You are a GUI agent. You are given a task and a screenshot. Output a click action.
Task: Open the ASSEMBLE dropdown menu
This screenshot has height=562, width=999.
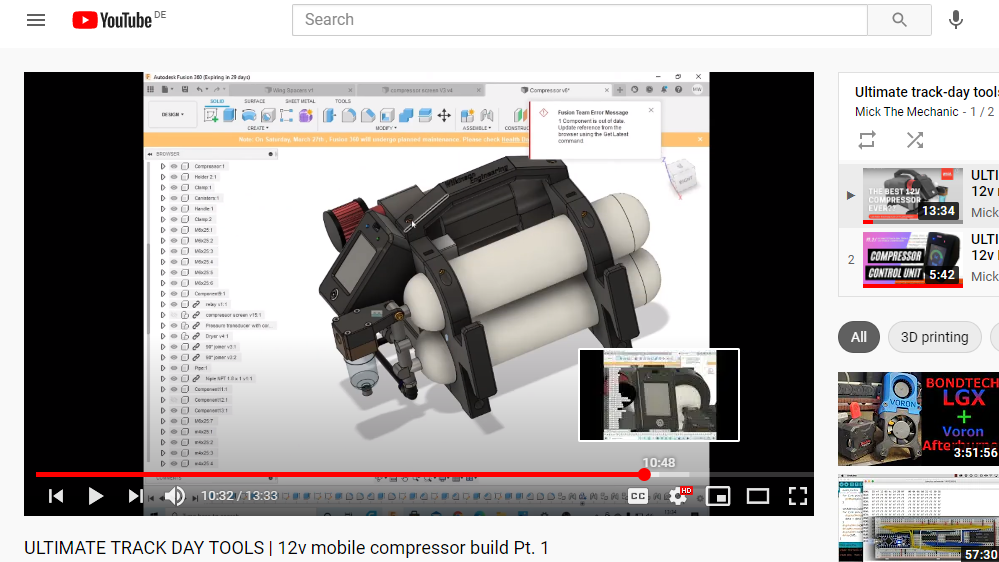coord(475,128)
